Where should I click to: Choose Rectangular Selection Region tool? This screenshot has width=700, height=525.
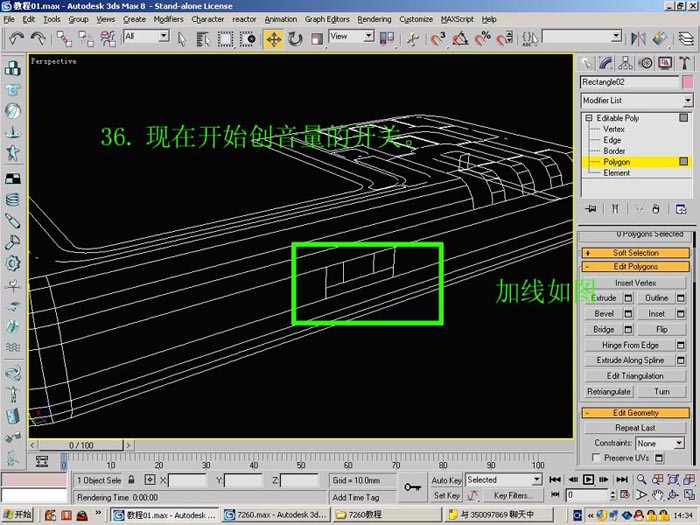click(225, 39)
